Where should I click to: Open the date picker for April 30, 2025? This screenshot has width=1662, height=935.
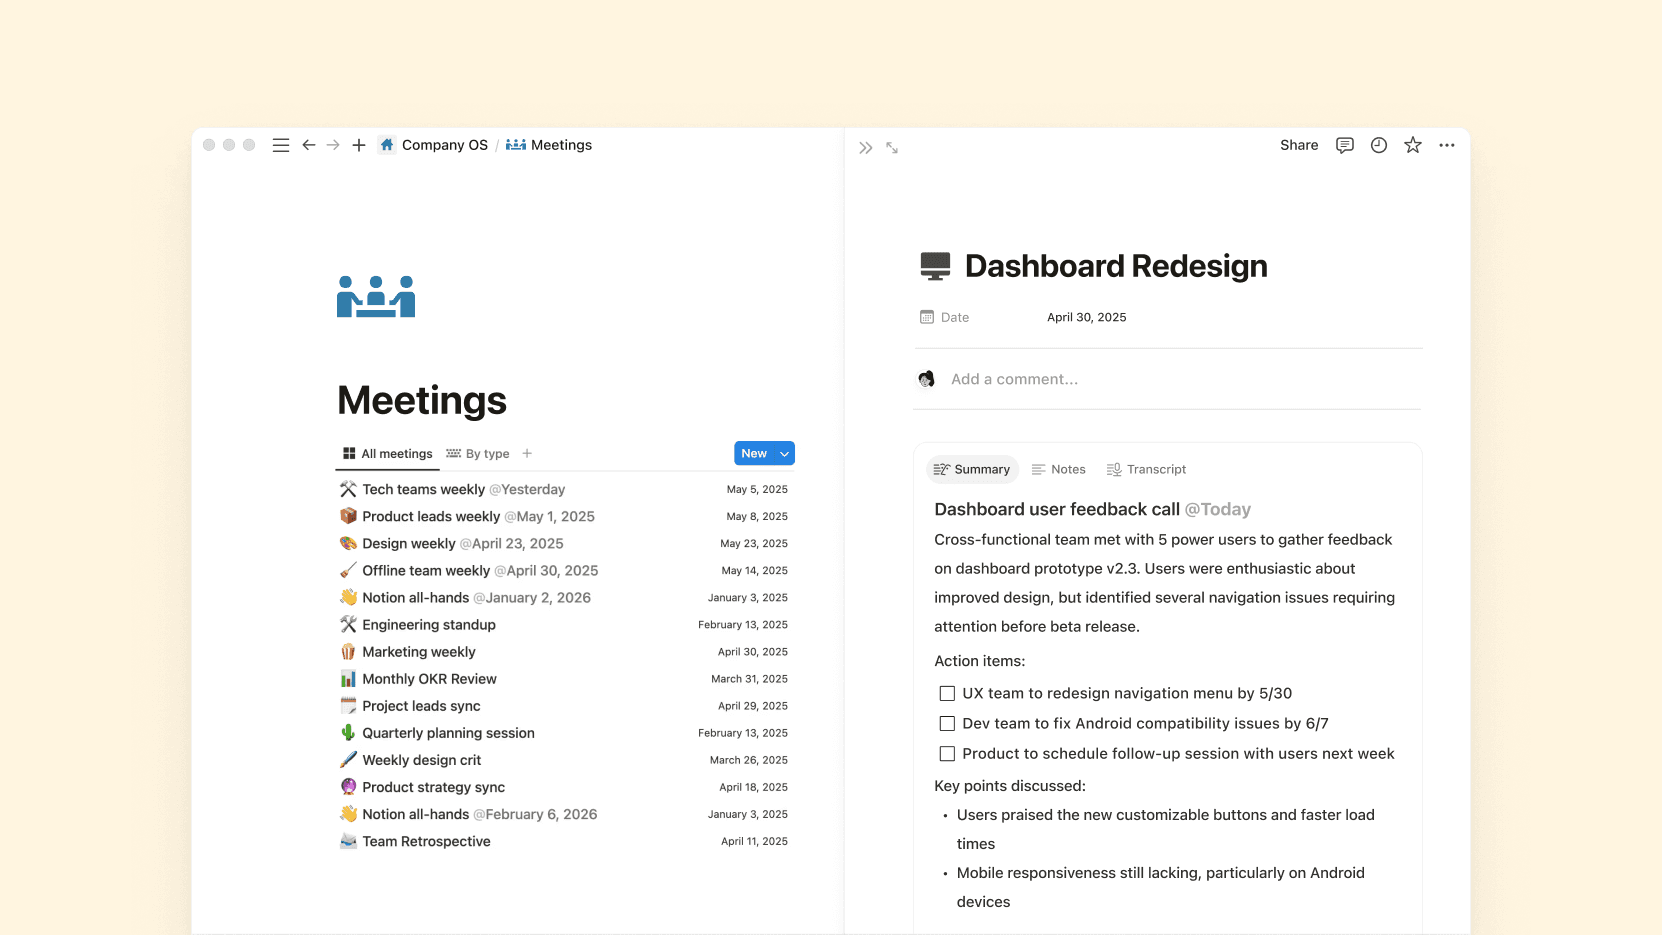pos(1086,317)
